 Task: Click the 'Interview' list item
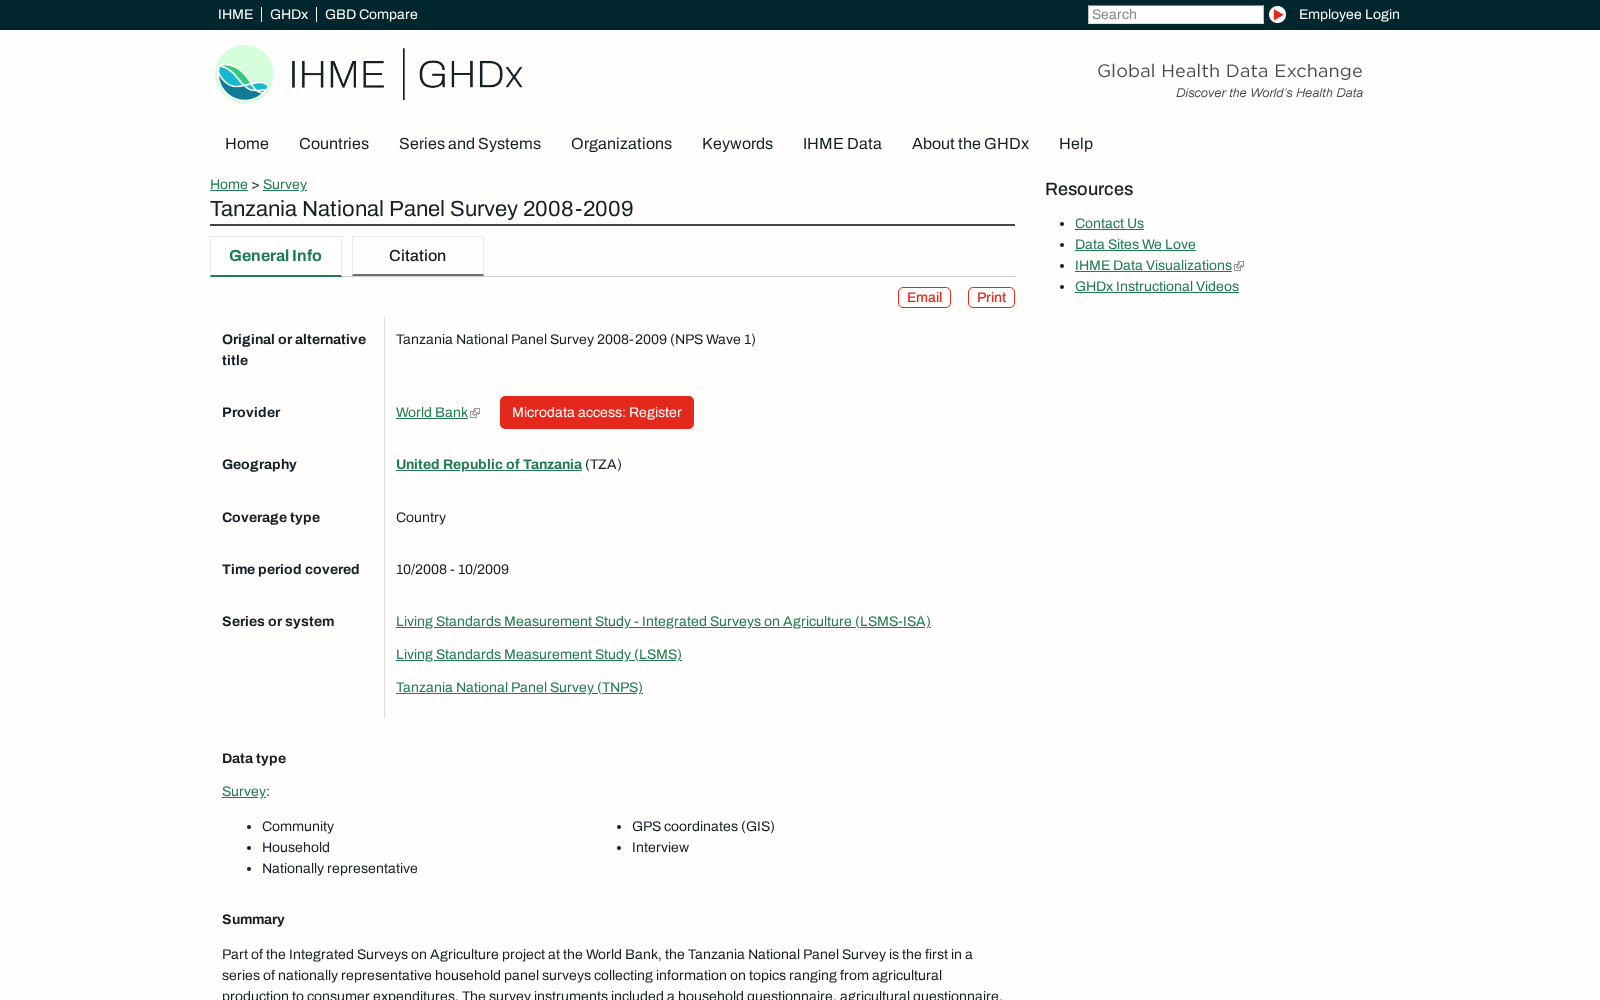tap(660, 847)
